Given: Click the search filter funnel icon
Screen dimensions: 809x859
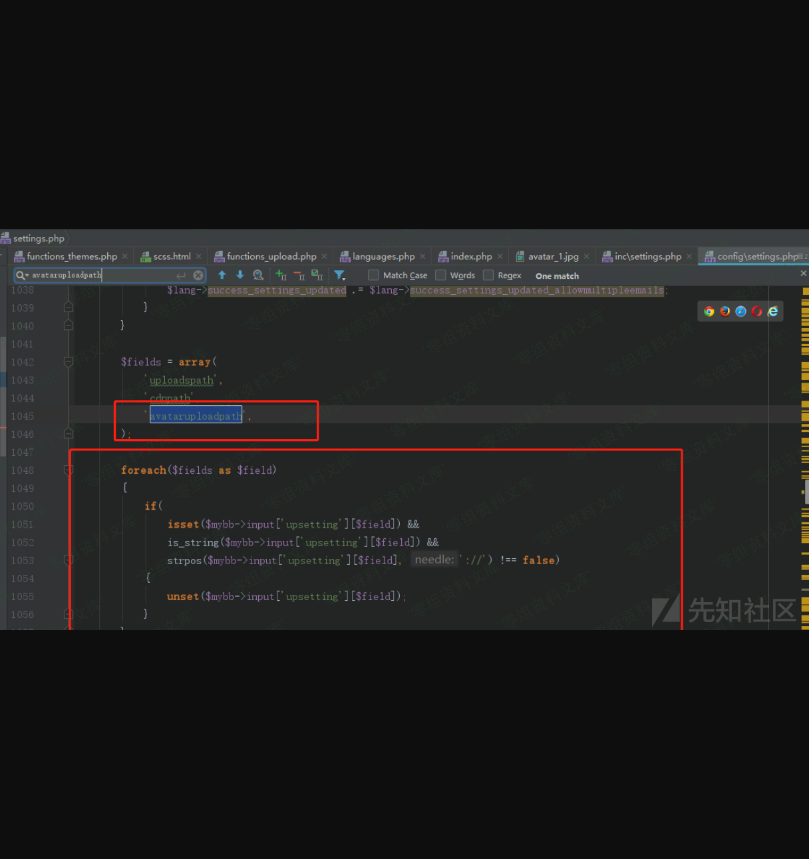Looking at the screenshot, I should [340, 275].
